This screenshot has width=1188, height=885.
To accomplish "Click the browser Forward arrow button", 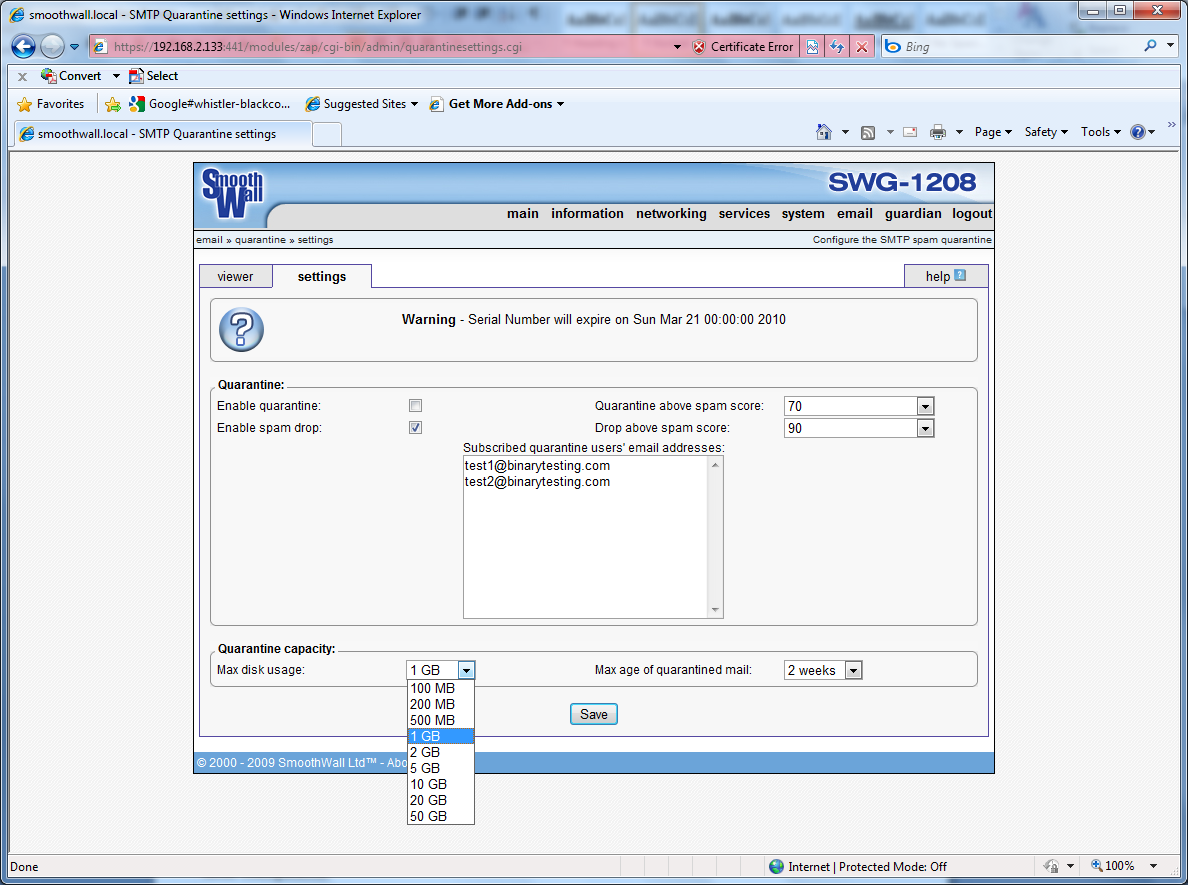I will [x=52, y=46].
